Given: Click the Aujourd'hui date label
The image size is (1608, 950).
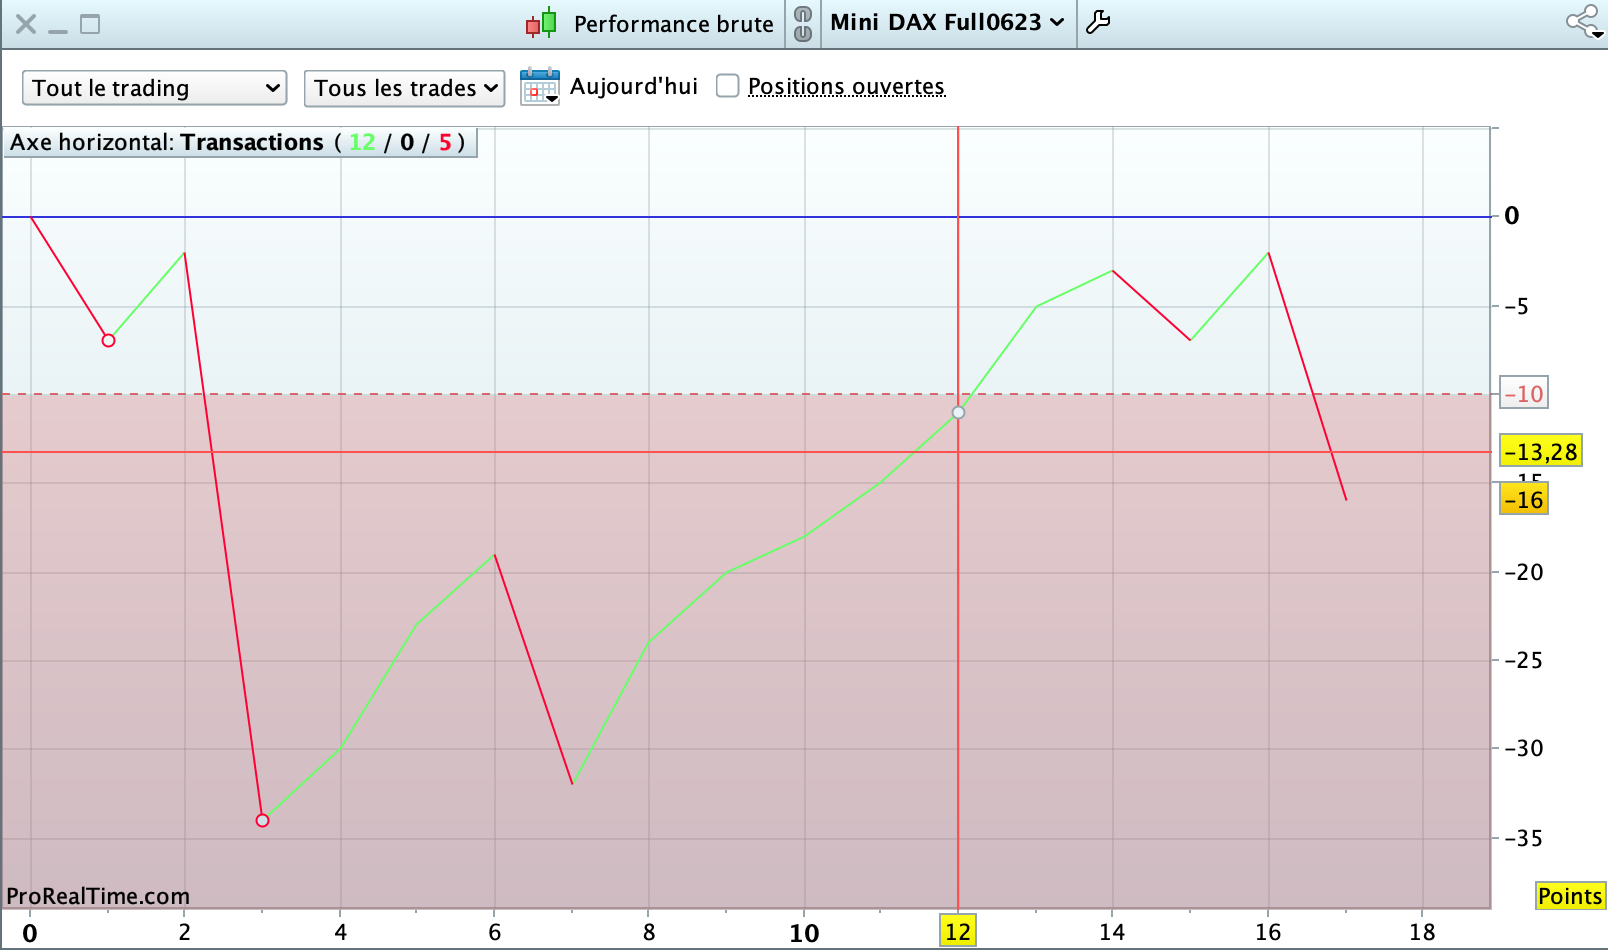Looking at the screenshot, I should (634, 87).
